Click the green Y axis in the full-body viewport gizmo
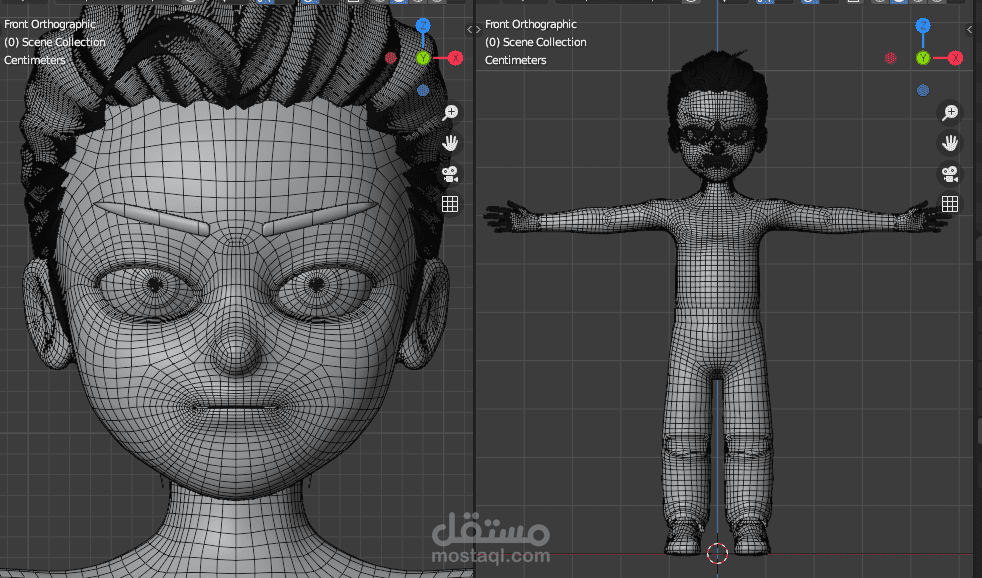The width and height of the screenshot is (982, 578). [923, 58]
